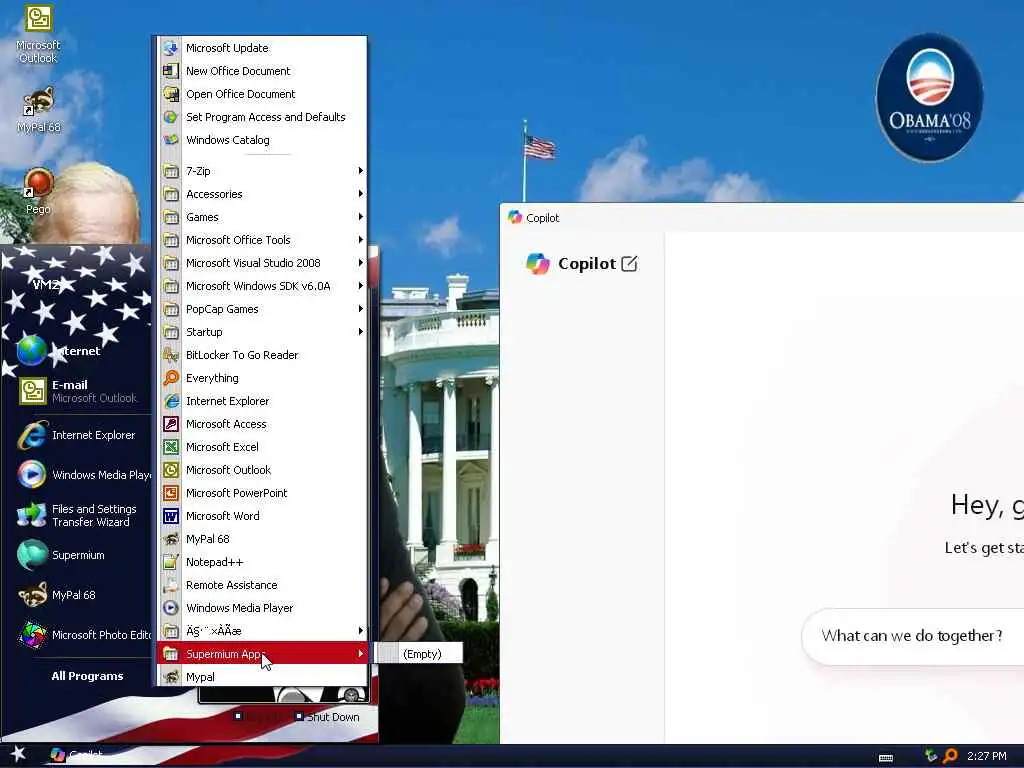The height and width of the screenshot is (768, 1024).
Task: Click the Microsoft Update icon in programs menu
Action: pyautogui.click(x=170, y=48)
